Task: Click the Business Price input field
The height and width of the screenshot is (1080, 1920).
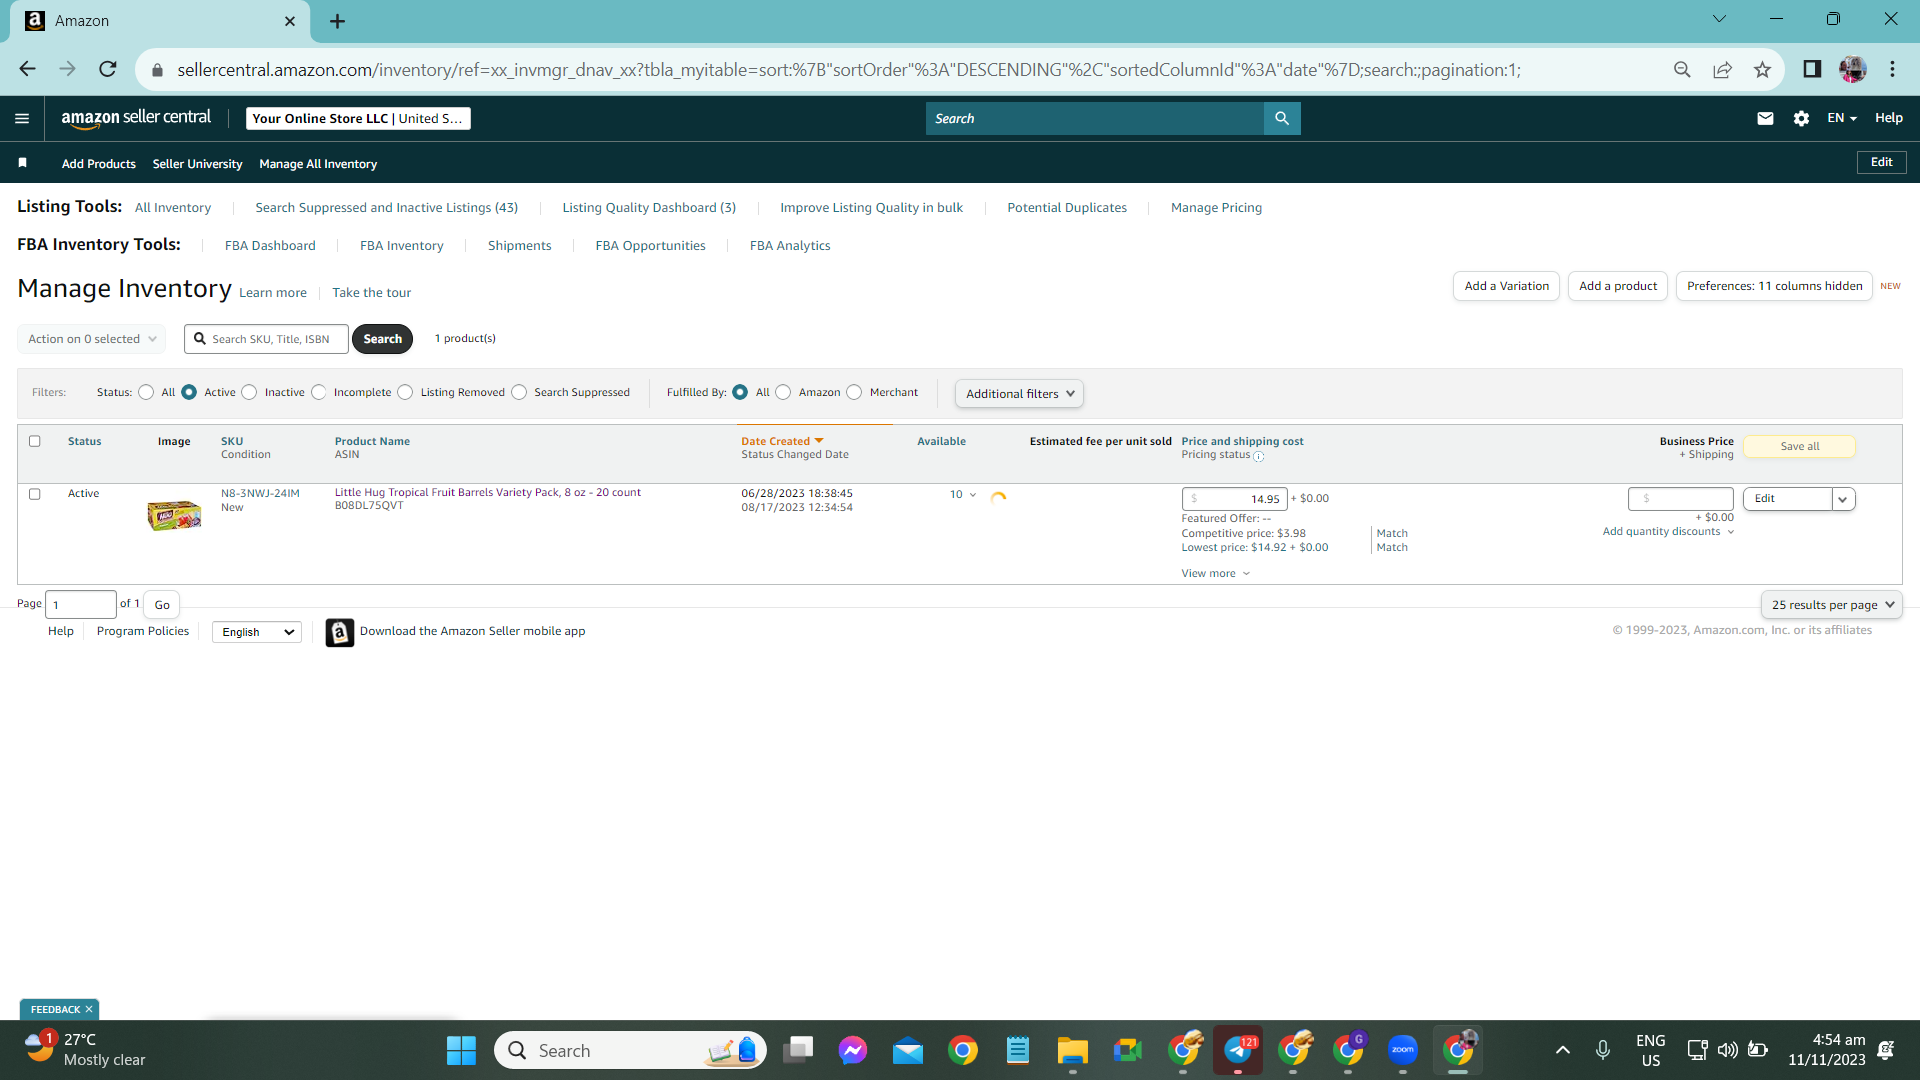Action: (1680, 499)
